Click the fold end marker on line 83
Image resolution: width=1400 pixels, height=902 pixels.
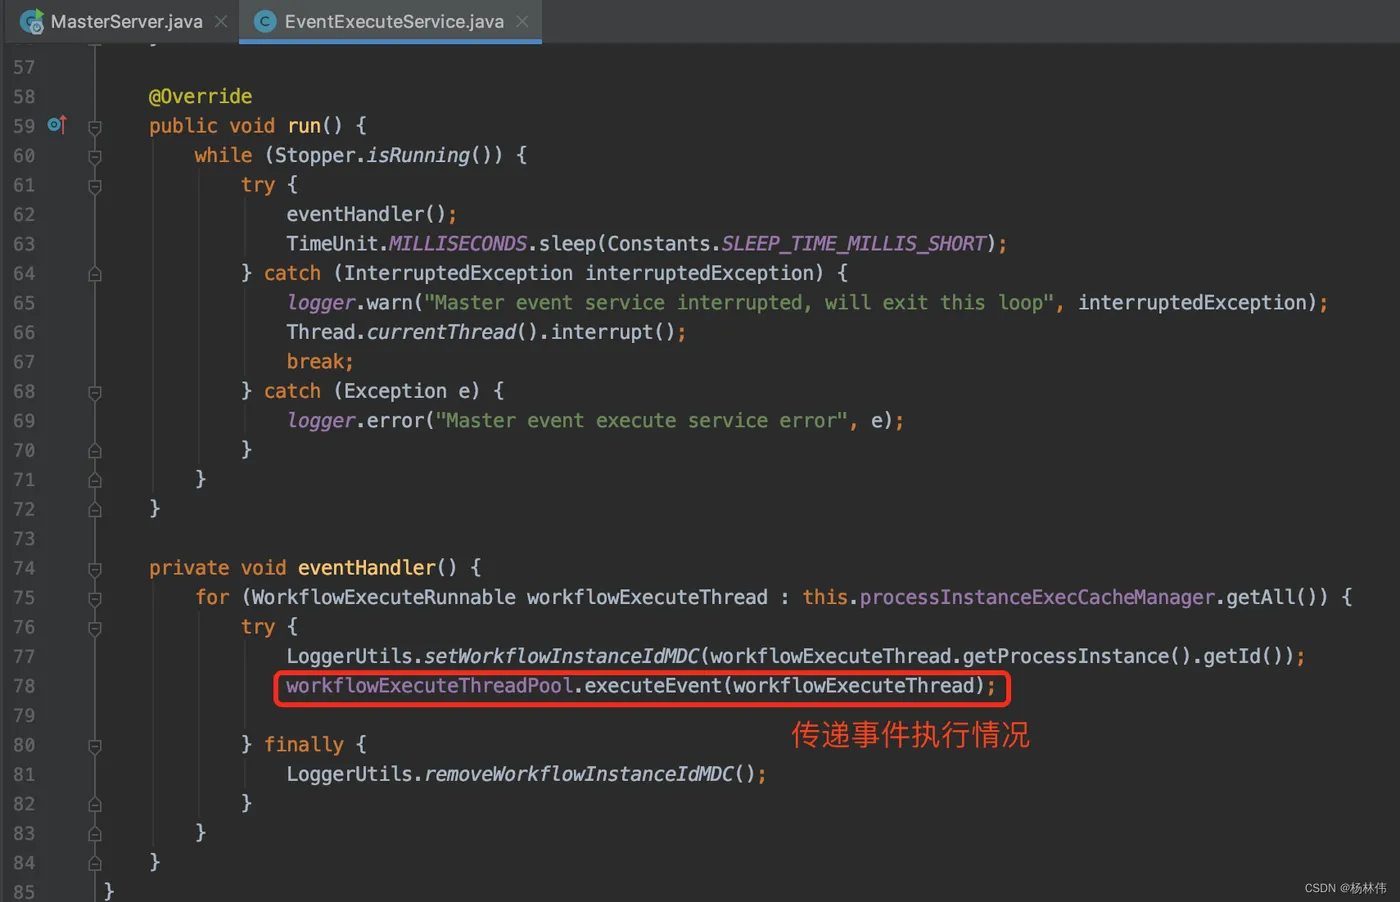(95, 834)
